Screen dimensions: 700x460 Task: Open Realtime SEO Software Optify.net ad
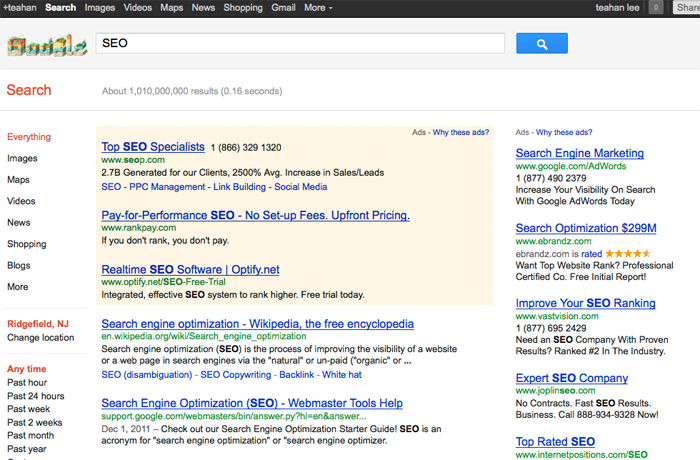pyautogui.click(x=190, y=269)
